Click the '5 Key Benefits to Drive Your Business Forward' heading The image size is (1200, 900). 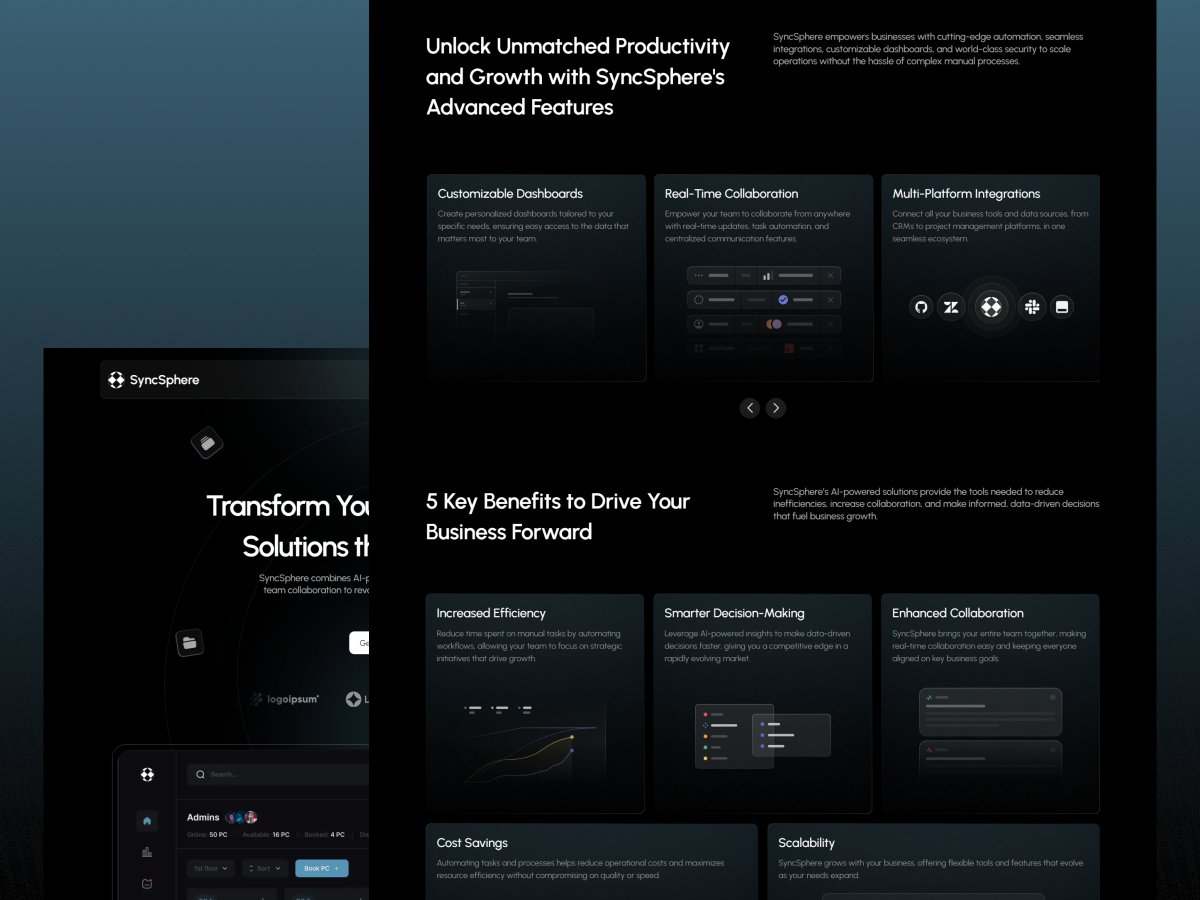(x=558, y=516)
